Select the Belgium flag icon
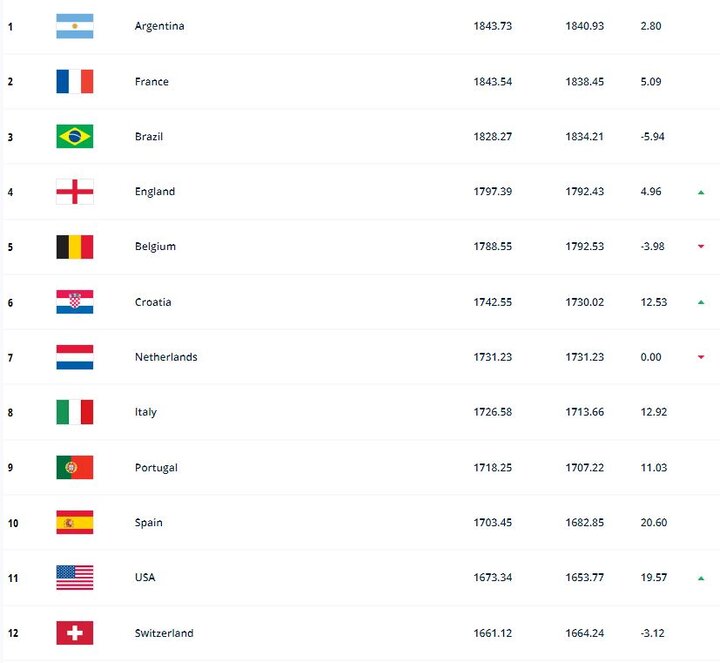This screenshot has width=720, height=663. (x=75, y=247)
